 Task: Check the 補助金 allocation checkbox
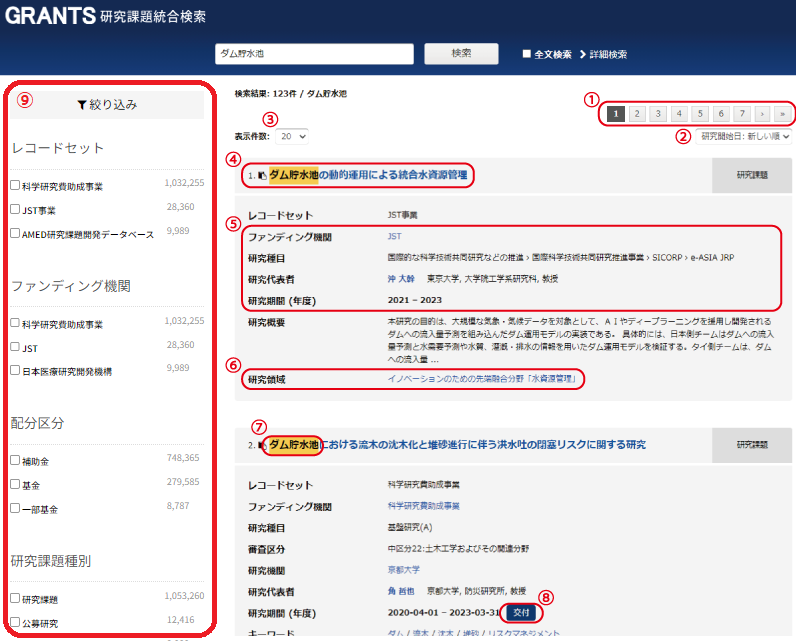click(x=15, y=460)
